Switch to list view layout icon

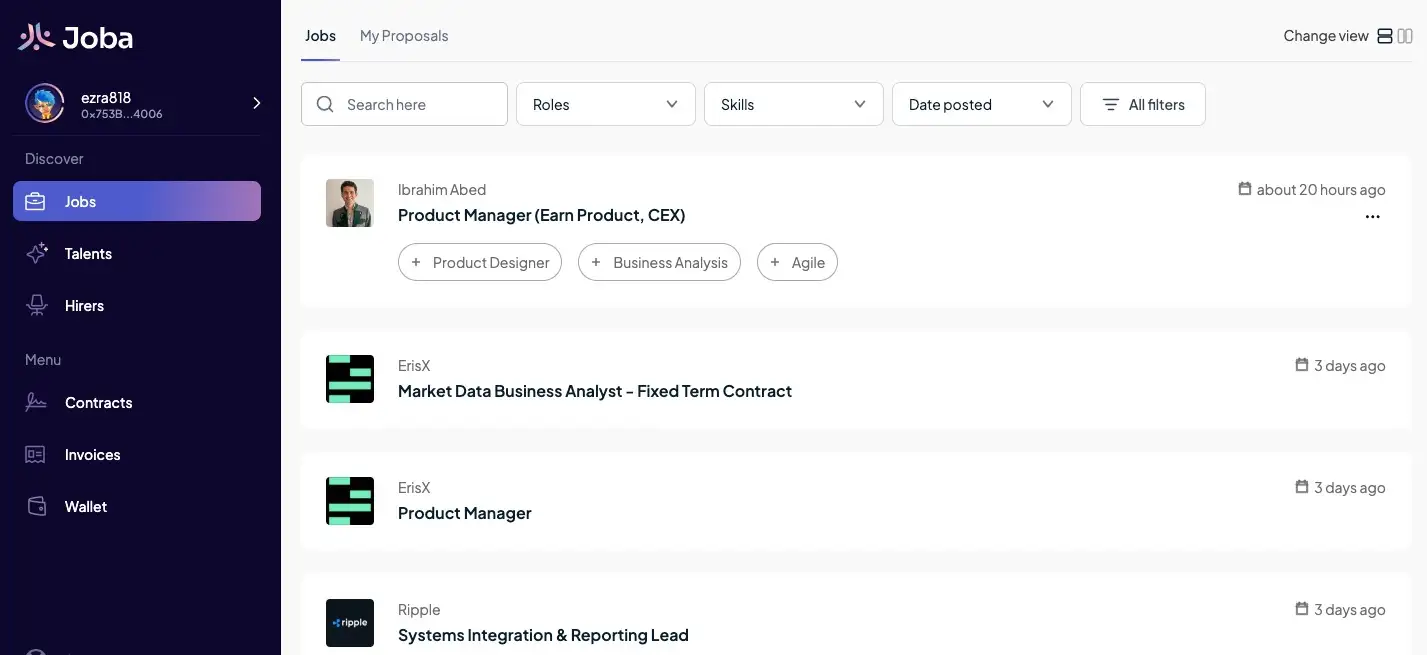[1385, 36]
